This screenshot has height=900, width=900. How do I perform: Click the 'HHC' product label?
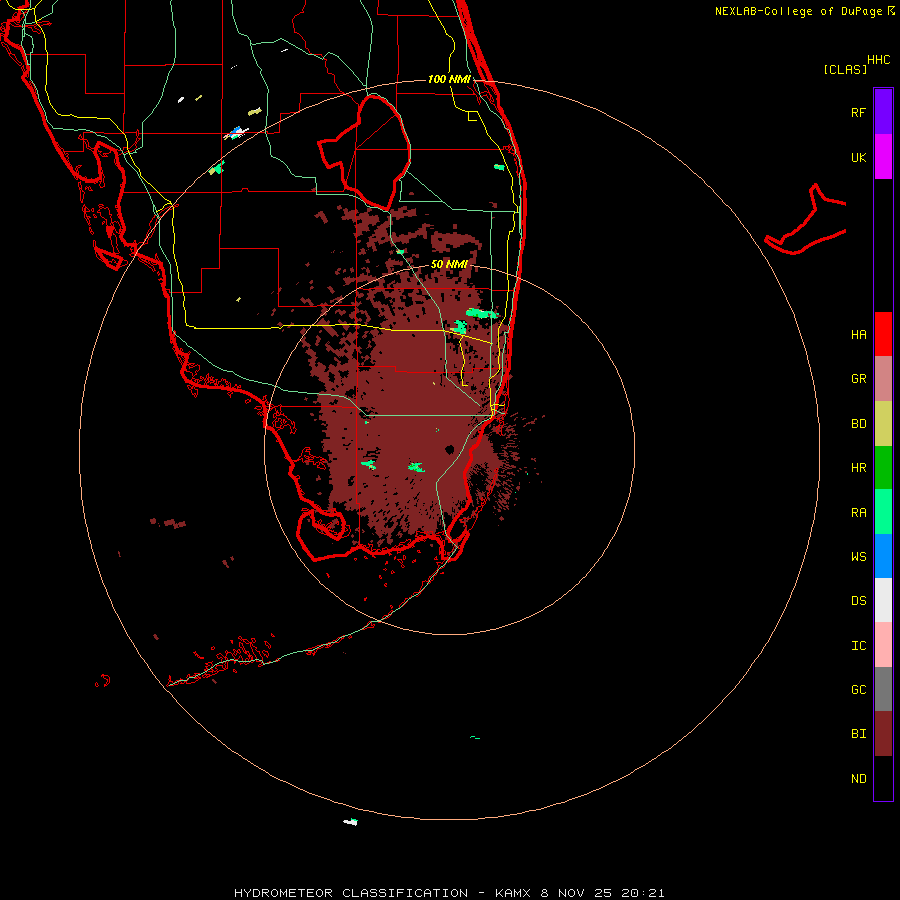(879, 60)
